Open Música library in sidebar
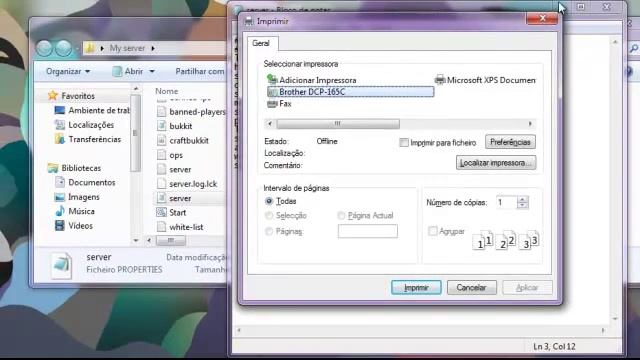 point(81,211)
